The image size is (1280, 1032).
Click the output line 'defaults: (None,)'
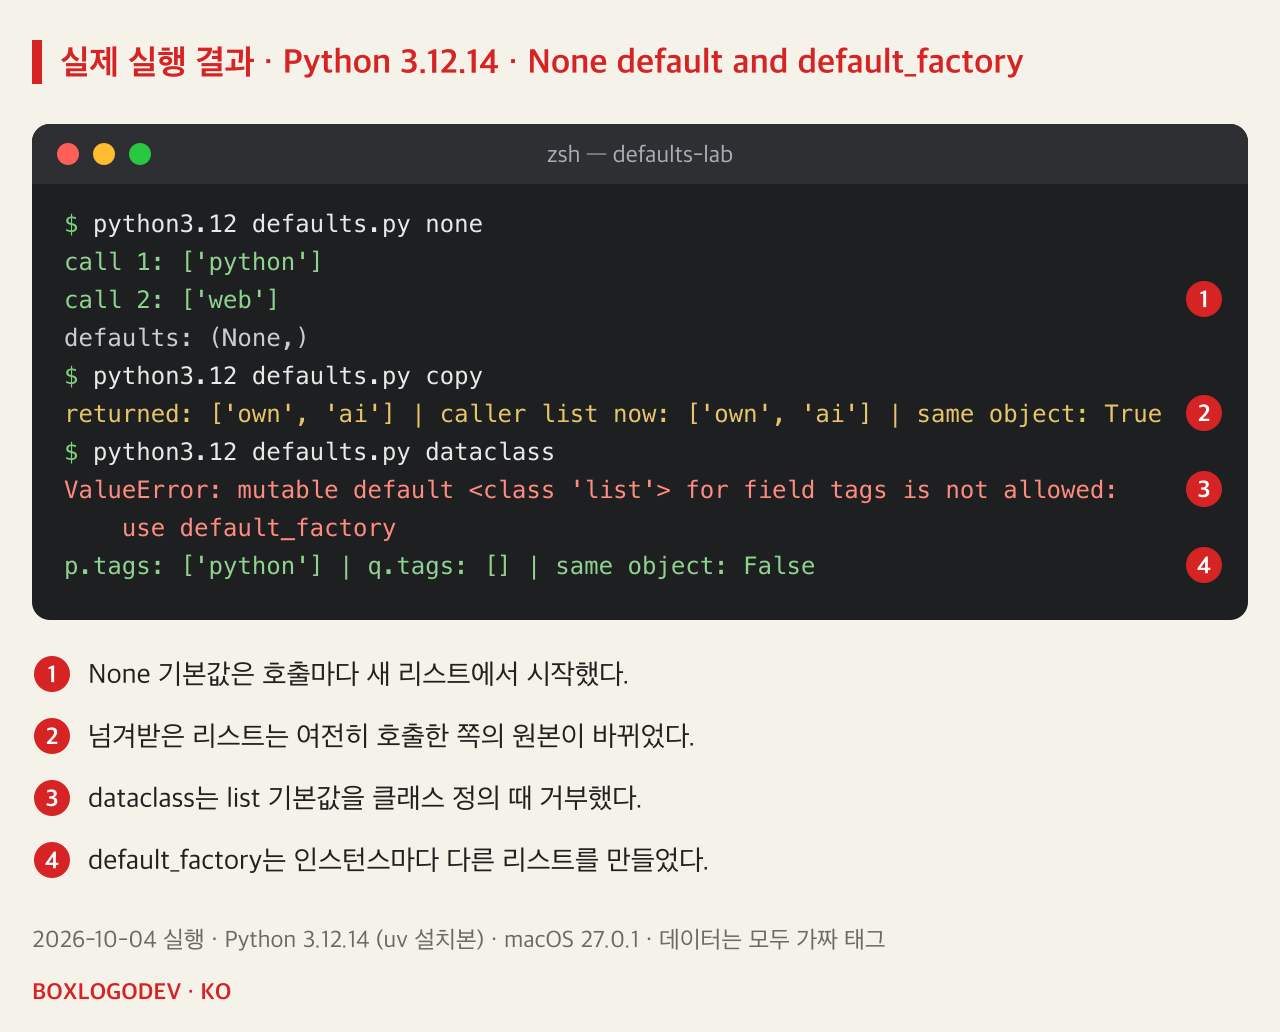[186, 338]
